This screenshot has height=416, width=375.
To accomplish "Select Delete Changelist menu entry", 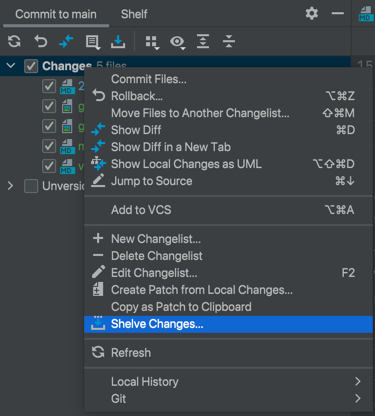I will click(x=228, y=256).
